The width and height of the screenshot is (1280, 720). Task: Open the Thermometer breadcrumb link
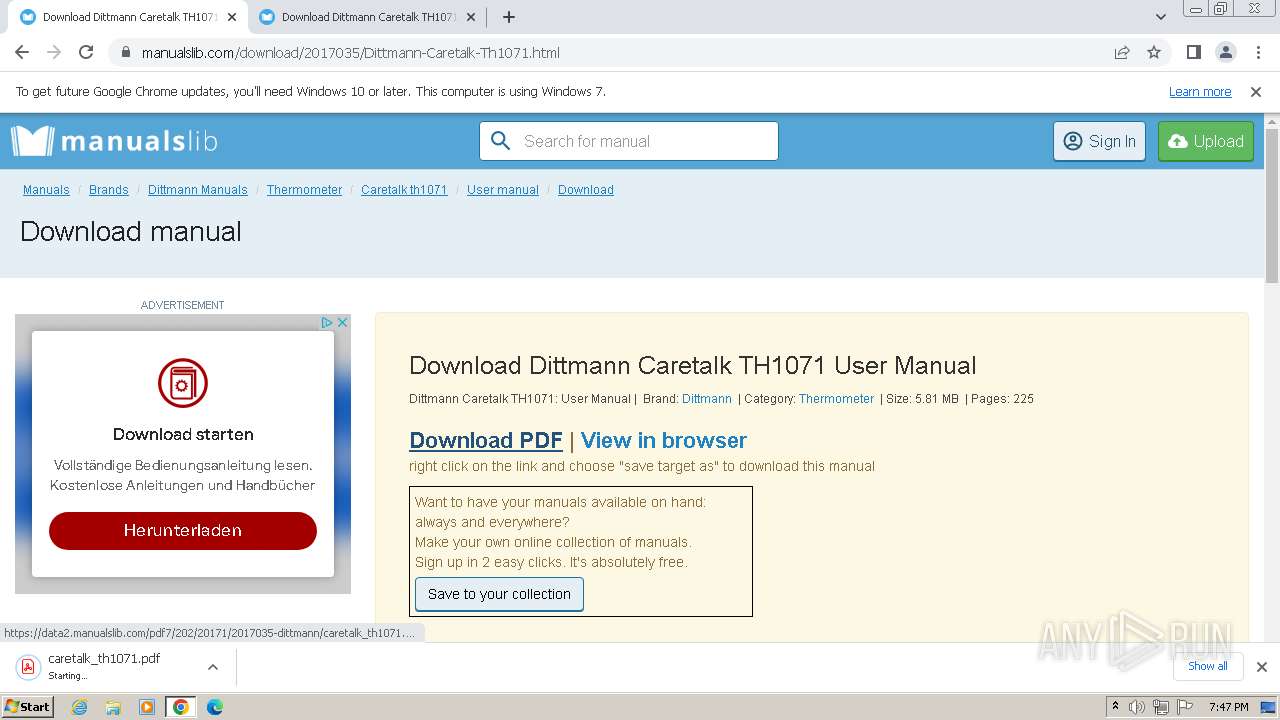[304, 190]
